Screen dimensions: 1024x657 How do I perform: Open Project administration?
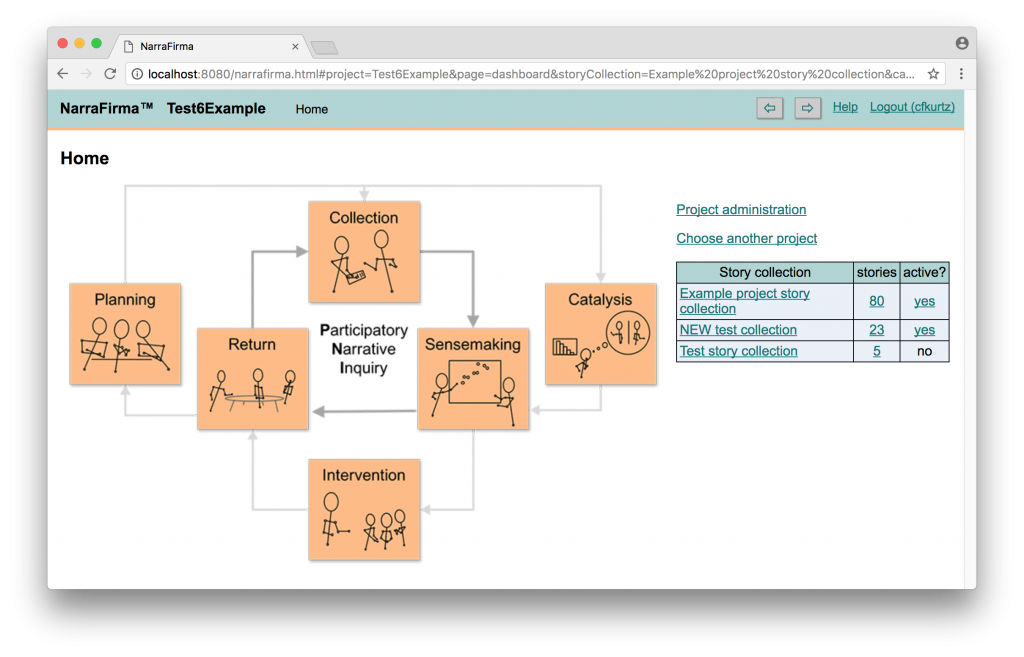741,210
